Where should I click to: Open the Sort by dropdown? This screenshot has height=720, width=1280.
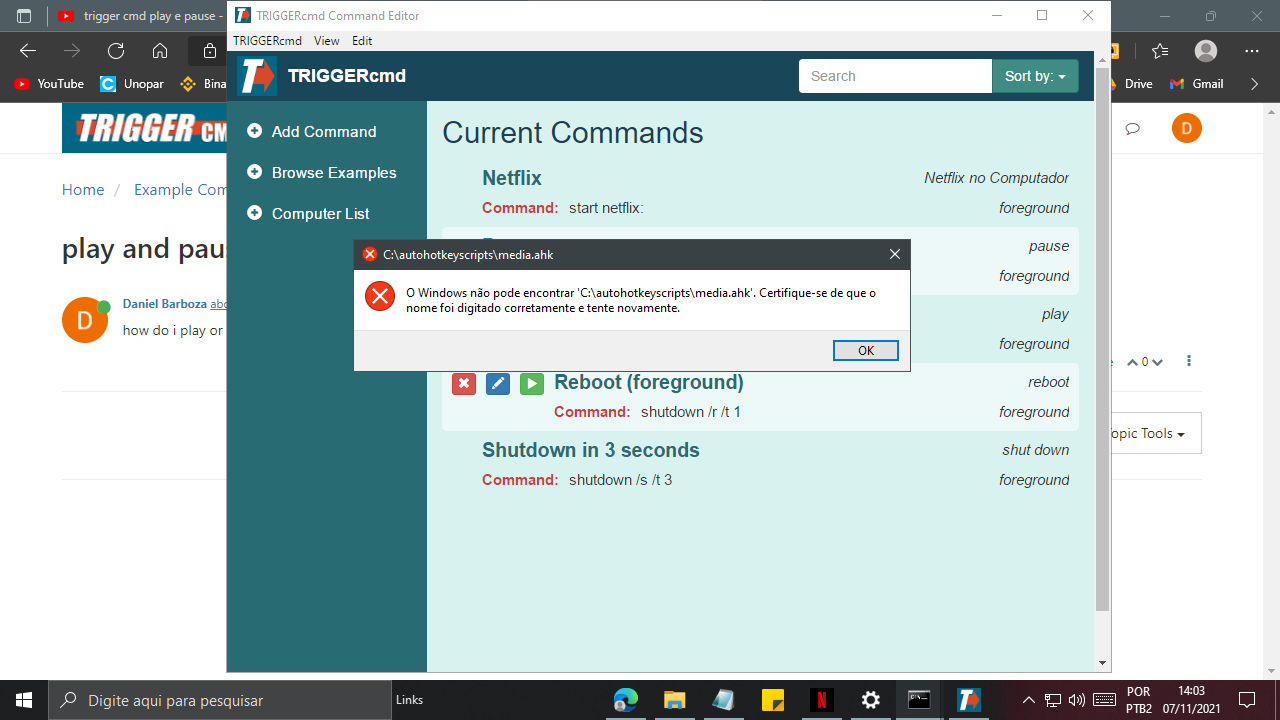coord(1035,76)
